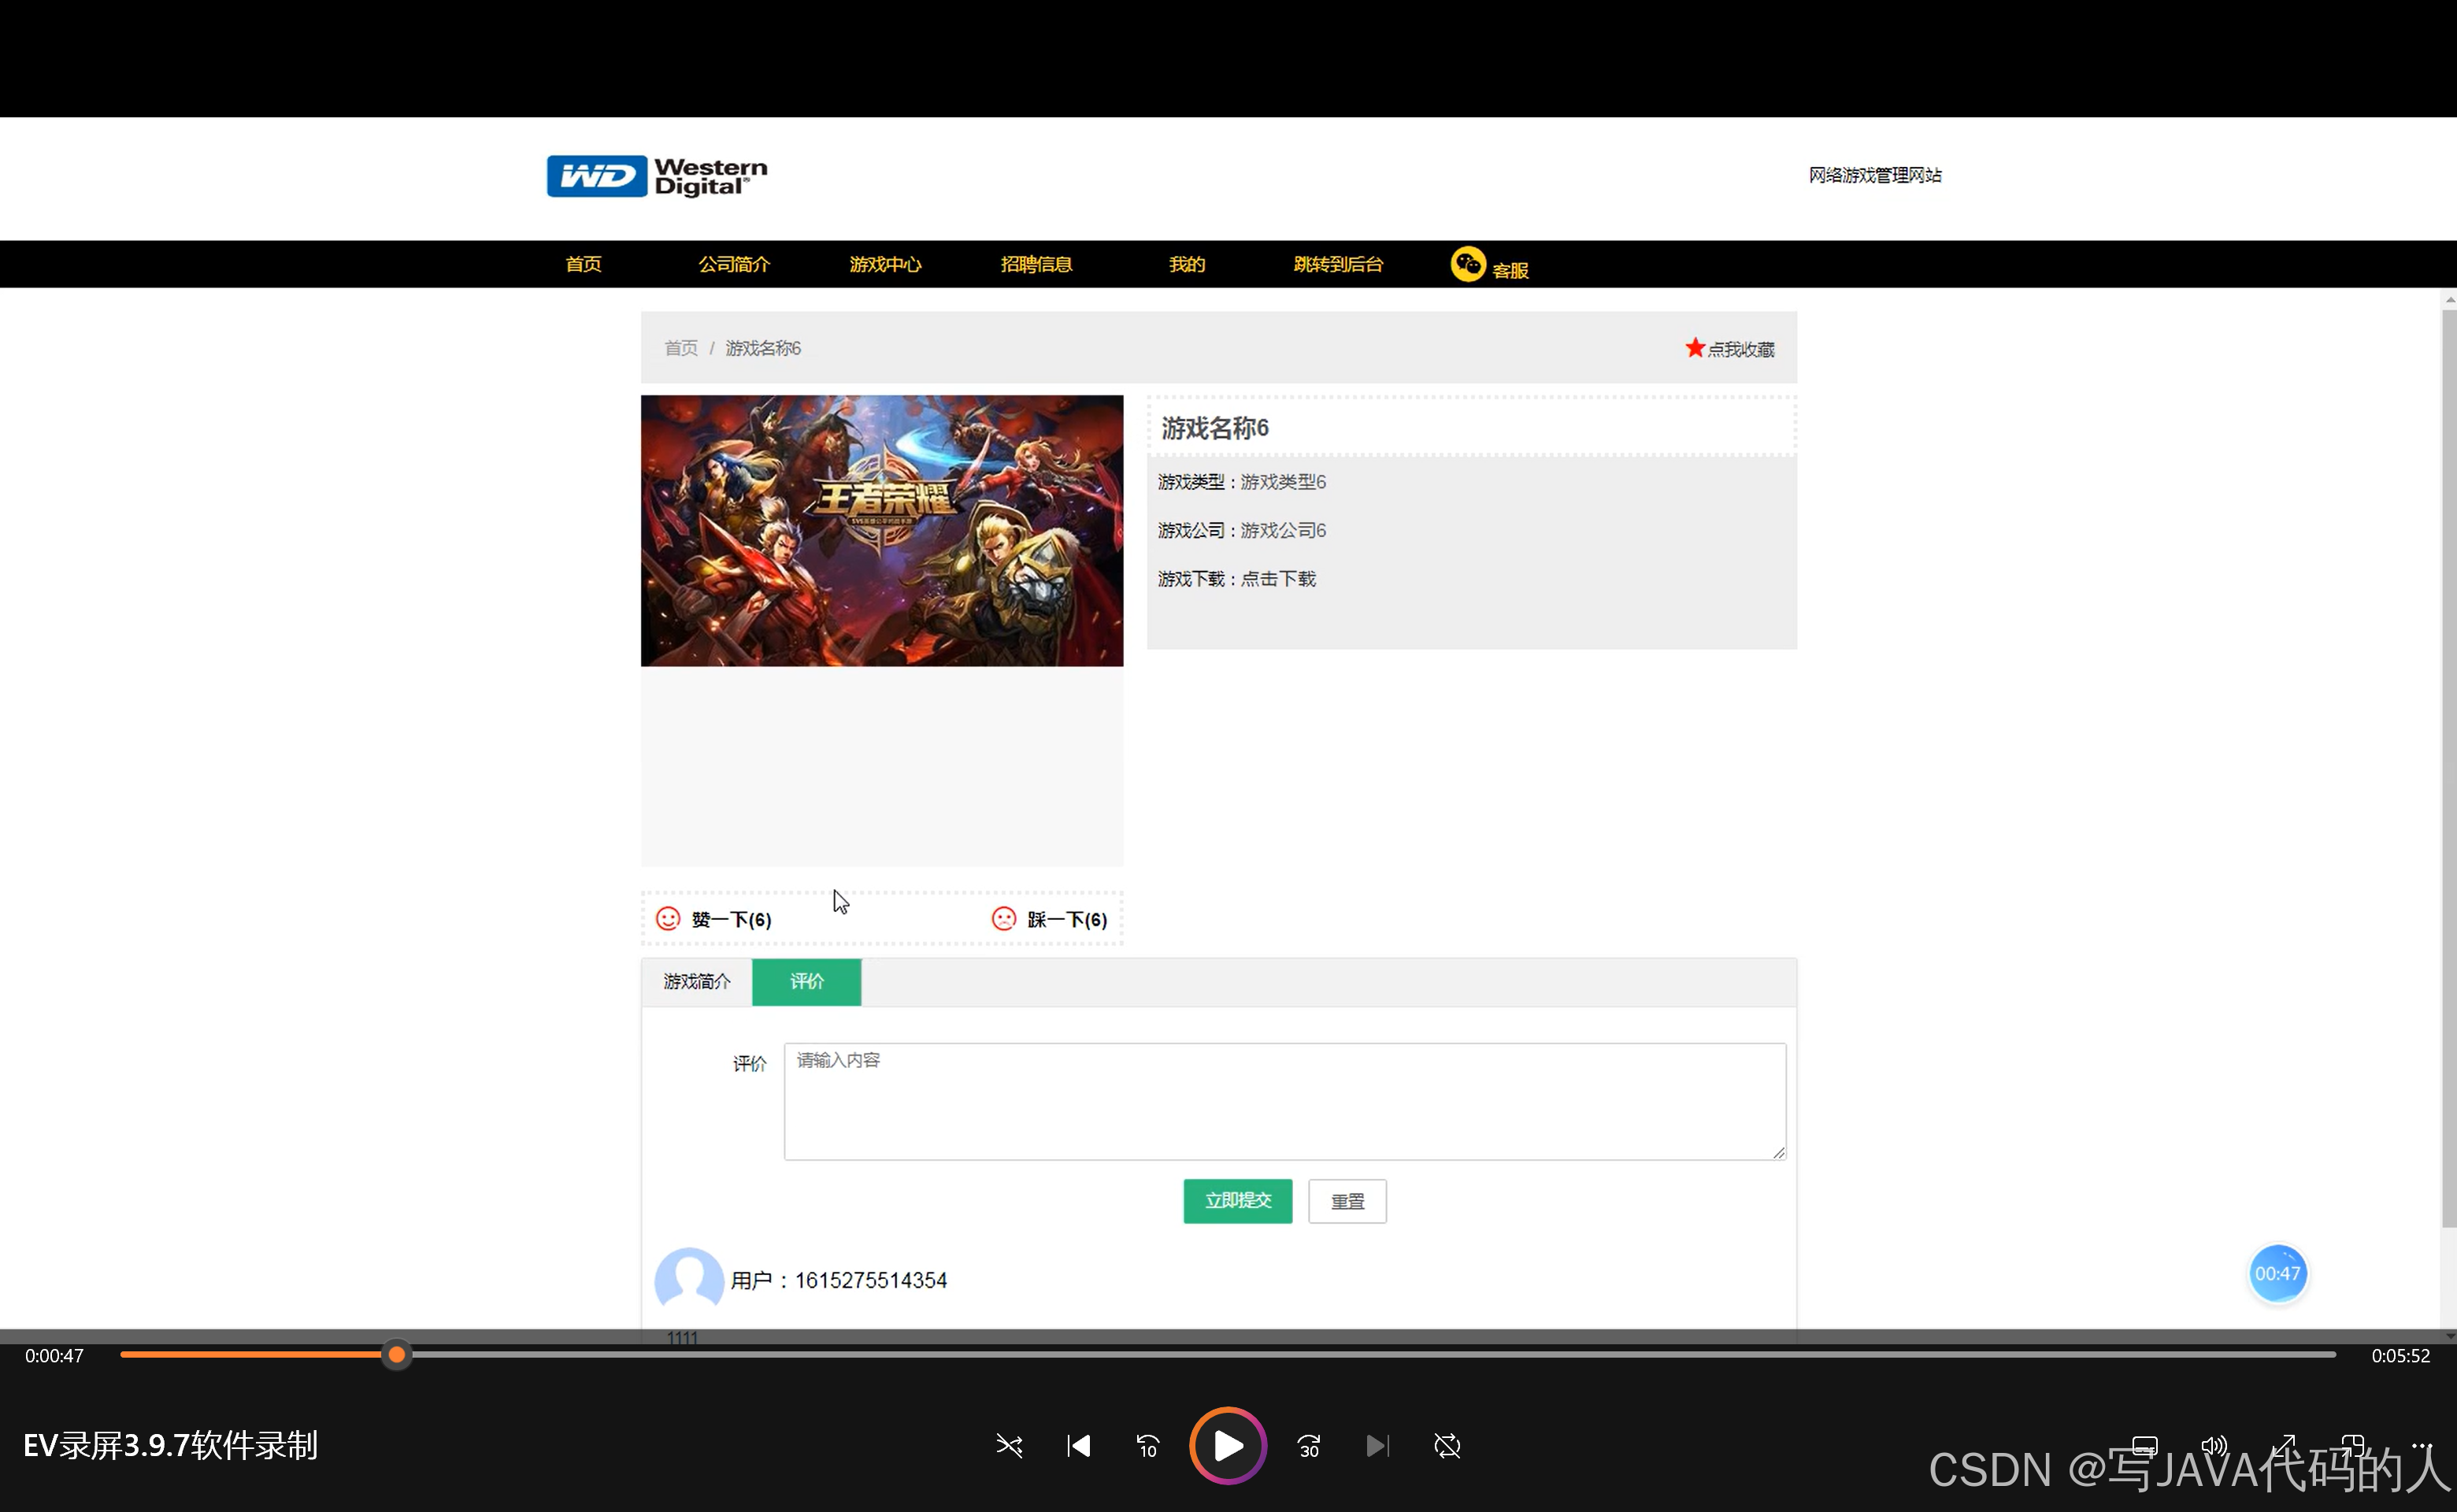The width and height of the screenshot is (2457, 1512).
Task: Click the green 立即提交 button
Action: tap(1237, 1201)
